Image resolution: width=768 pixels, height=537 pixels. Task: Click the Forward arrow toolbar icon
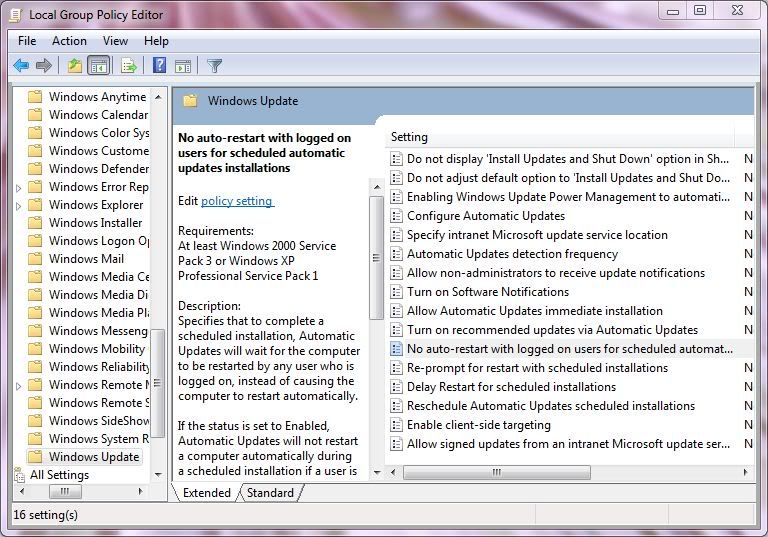[x=44, y=66]
